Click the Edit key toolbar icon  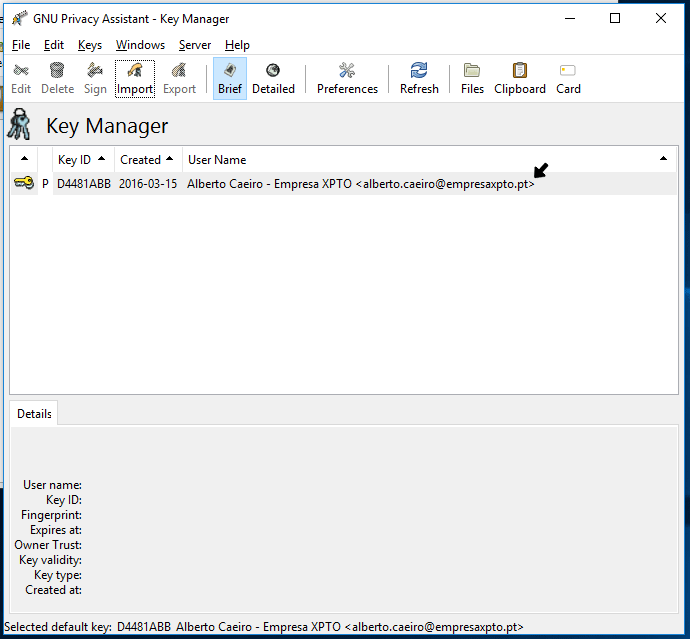pos(21,78)
